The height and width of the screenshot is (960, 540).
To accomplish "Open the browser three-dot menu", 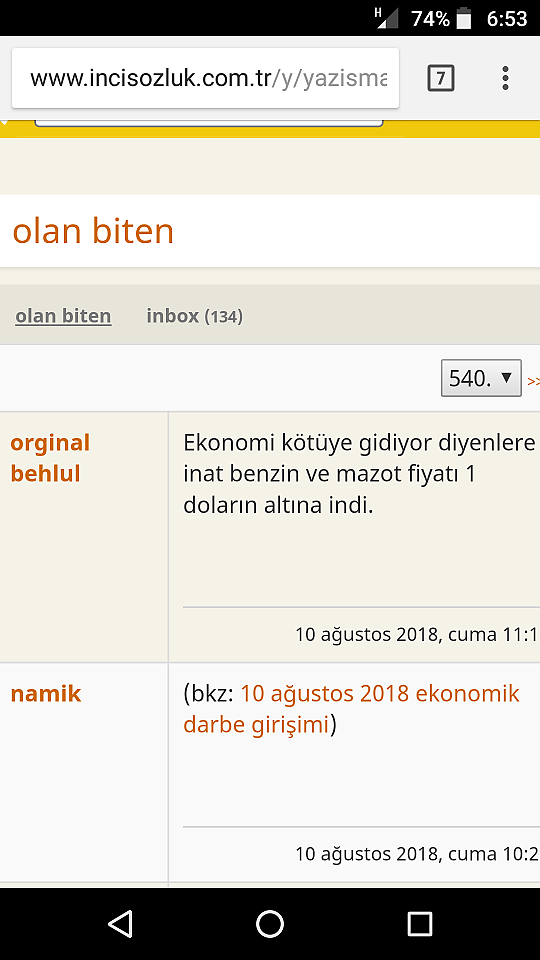I will pos(505,78).
